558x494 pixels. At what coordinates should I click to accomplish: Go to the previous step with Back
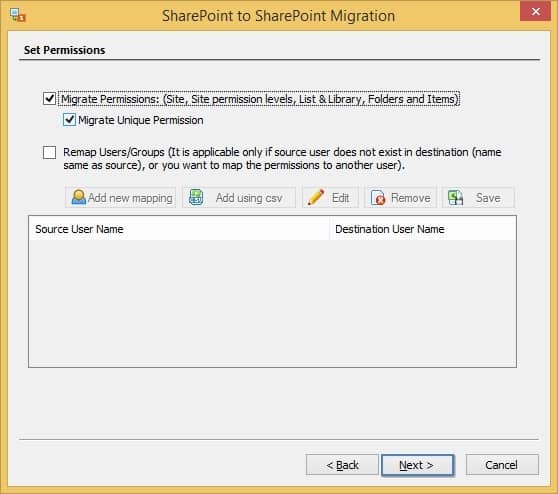click(342, 465)
